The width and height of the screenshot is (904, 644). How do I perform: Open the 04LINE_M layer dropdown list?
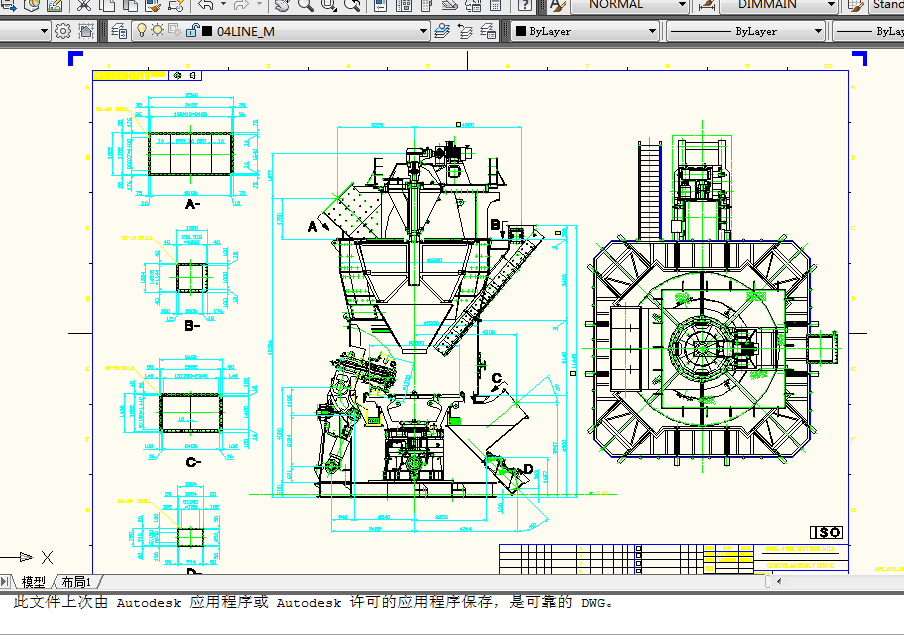click(x=424, y=31)
